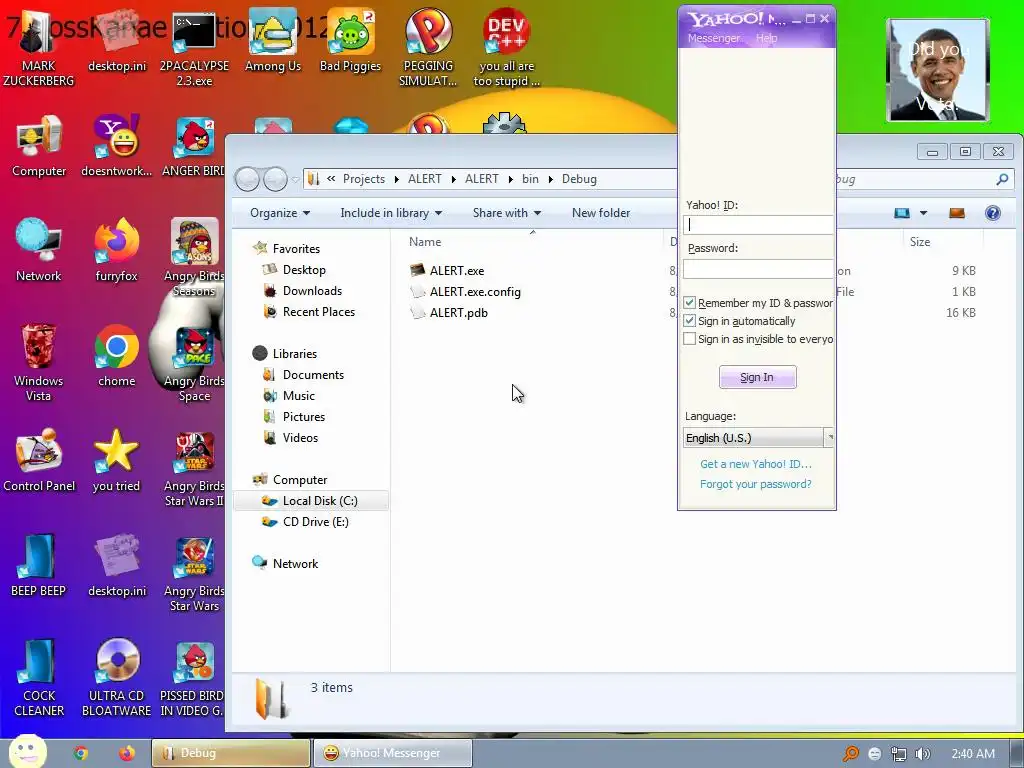Click the Projects breadcrumb segment
The image size is (1024, 768).
point(364,179)
